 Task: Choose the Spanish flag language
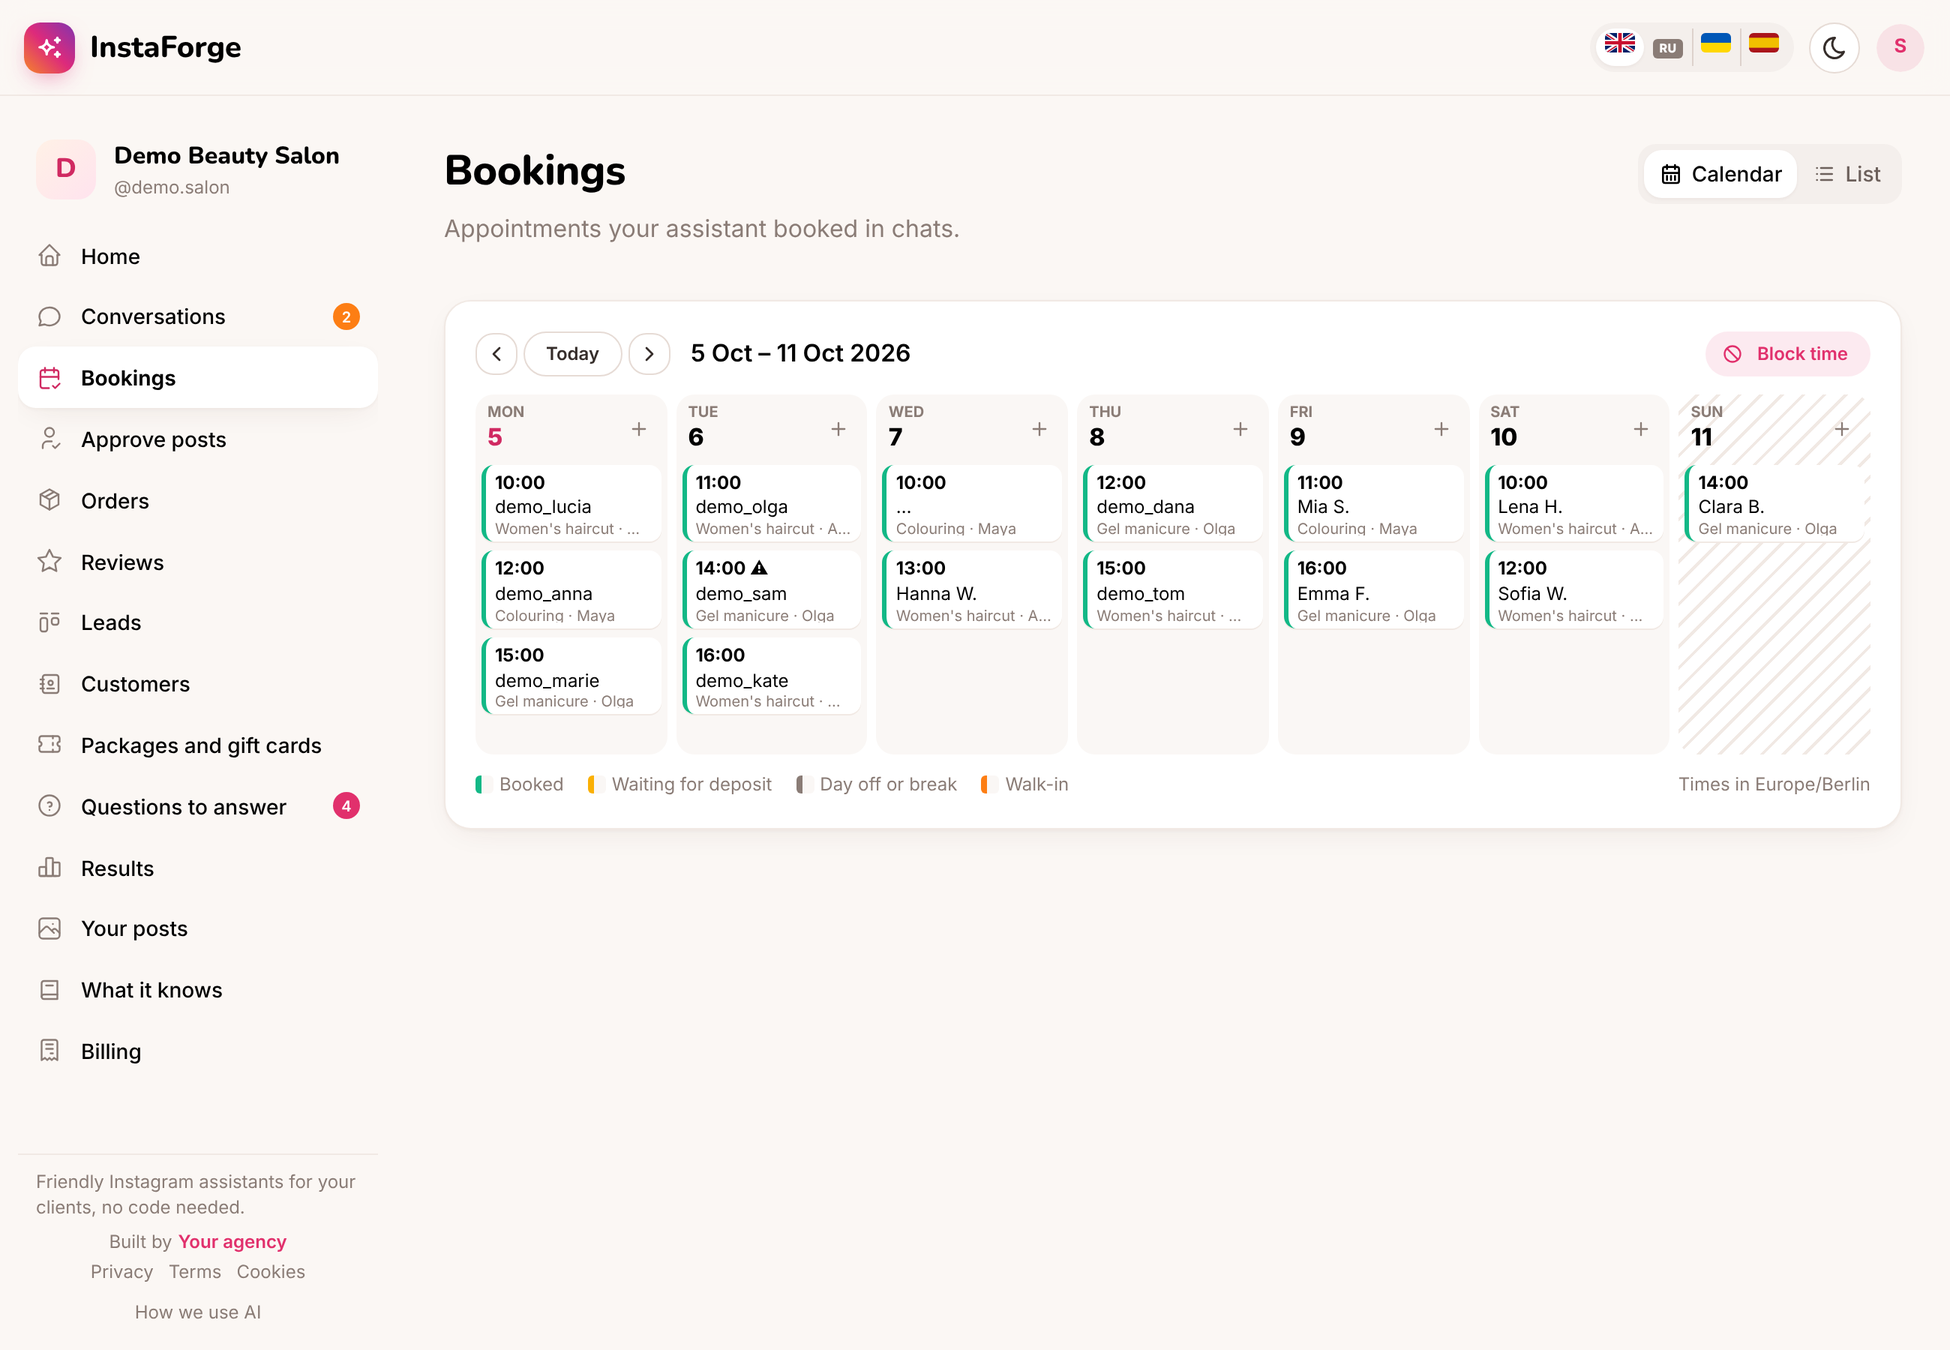pyautogui.click(x=1764, y=44)
